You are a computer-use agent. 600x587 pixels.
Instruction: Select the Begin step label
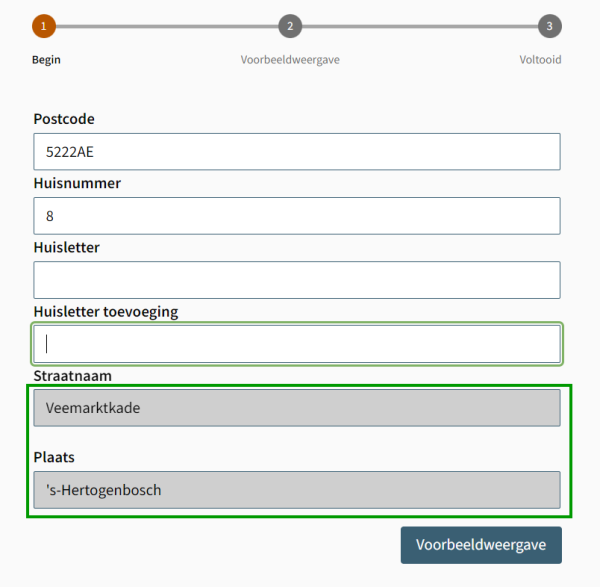[x=46, y=60]
